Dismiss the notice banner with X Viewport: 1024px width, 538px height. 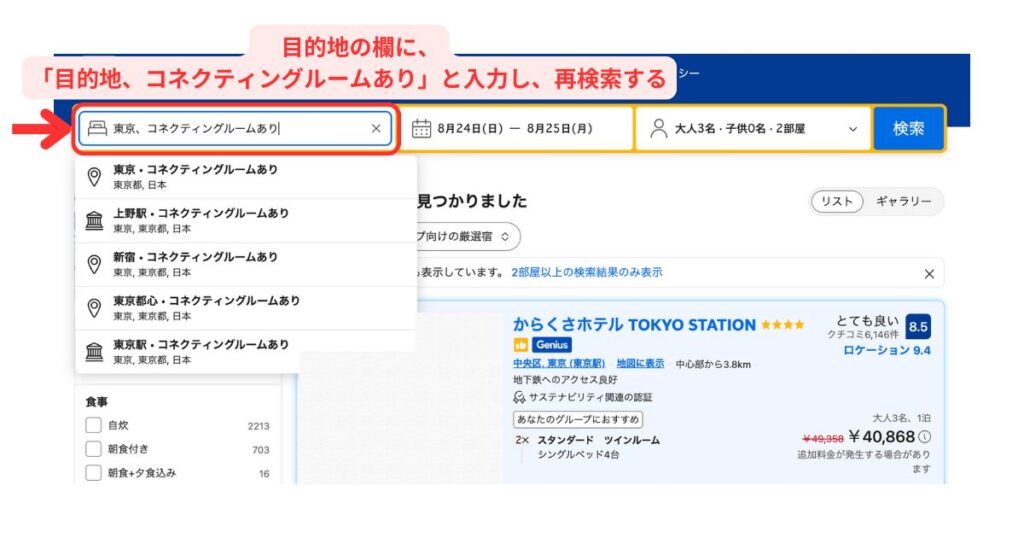pyautogui.click(x=929, y=274)
